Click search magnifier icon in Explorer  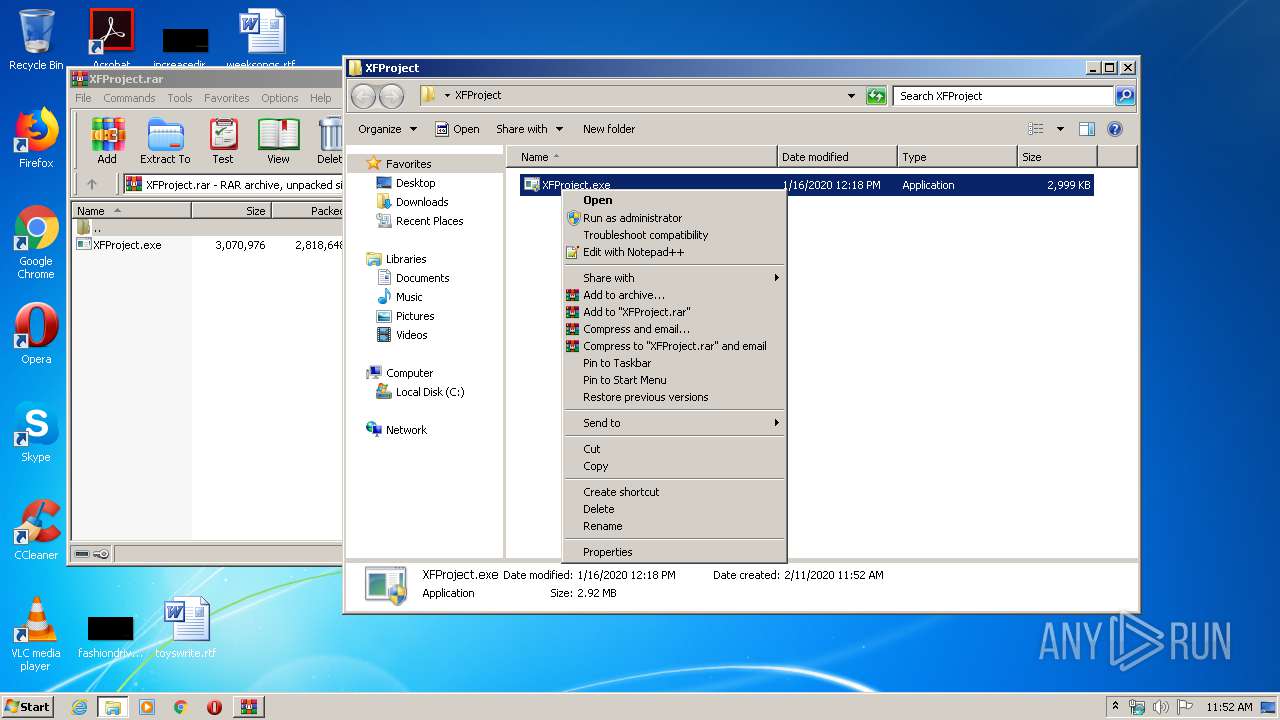(x=1125, y=96)
